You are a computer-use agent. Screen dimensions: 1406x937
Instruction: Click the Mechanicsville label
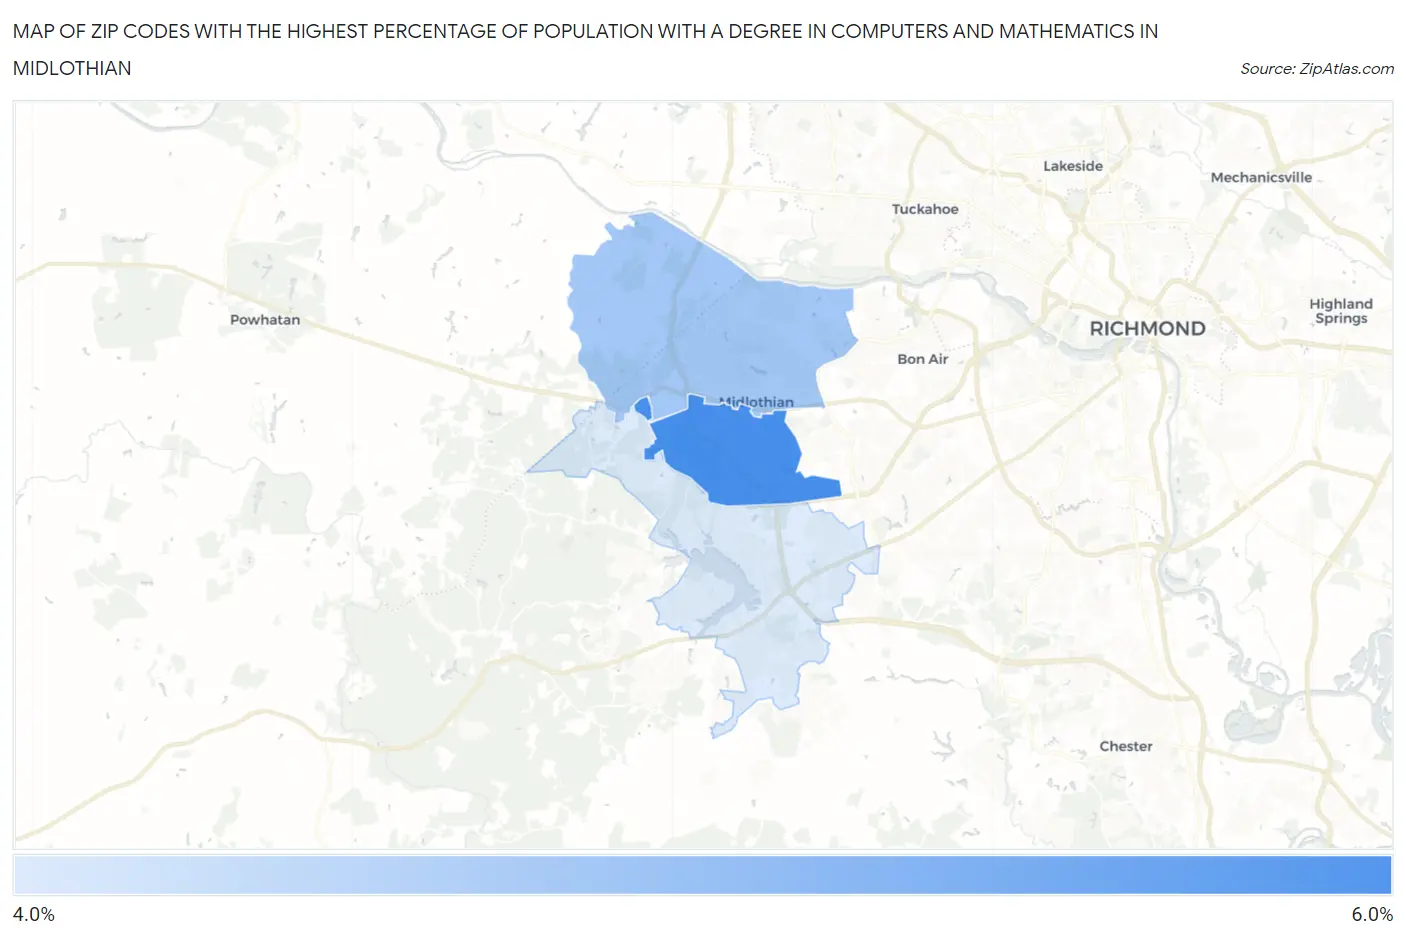(1261, 177)
